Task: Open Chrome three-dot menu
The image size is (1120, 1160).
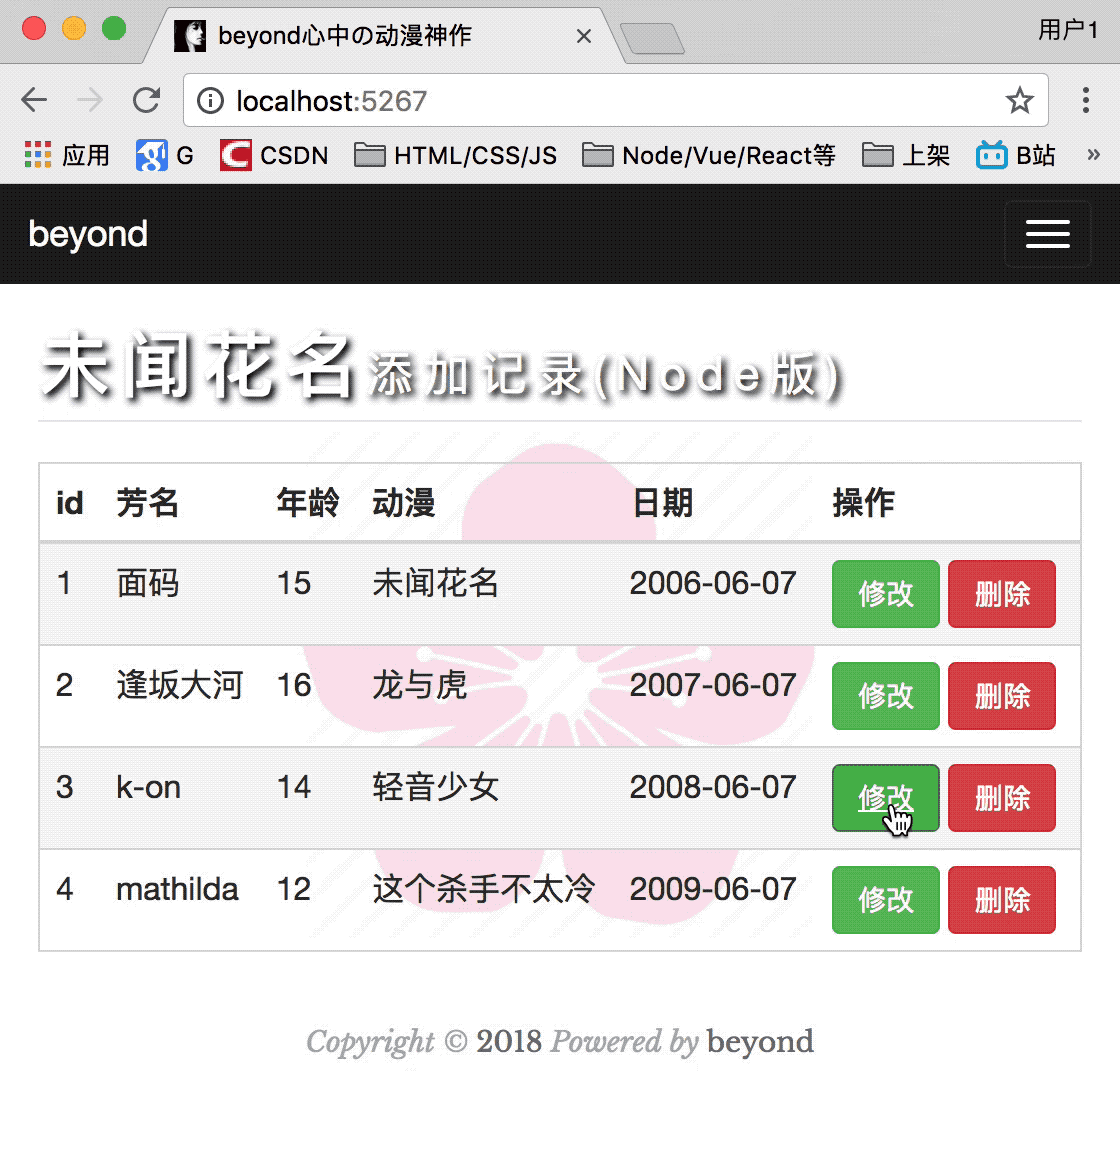Action: point(1085,100)
